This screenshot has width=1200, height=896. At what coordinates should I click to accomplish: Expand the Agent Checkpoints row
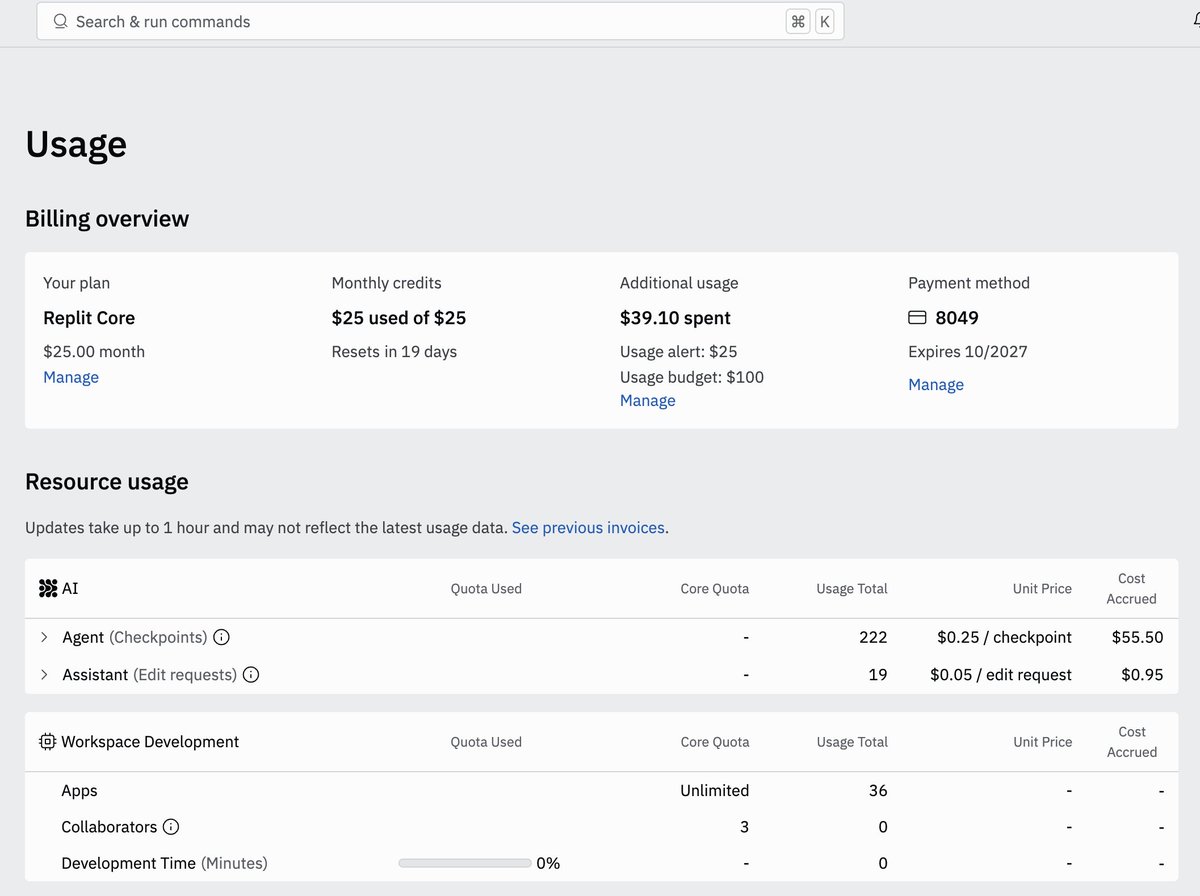43,637
